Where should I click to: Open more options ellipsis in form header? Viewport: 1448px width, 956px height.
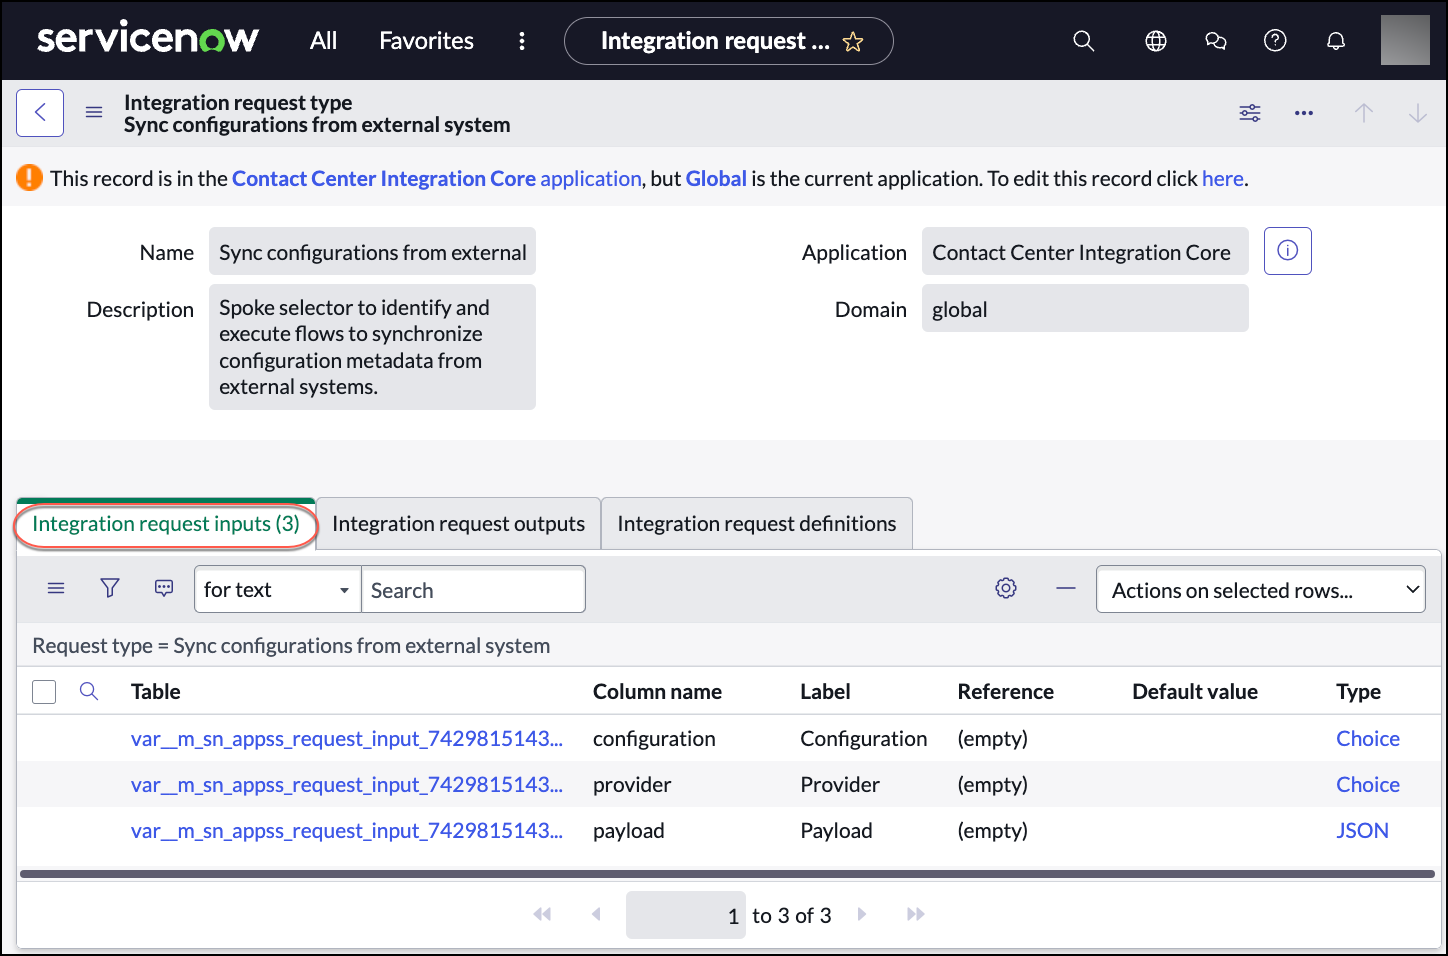click(1304, 113)
